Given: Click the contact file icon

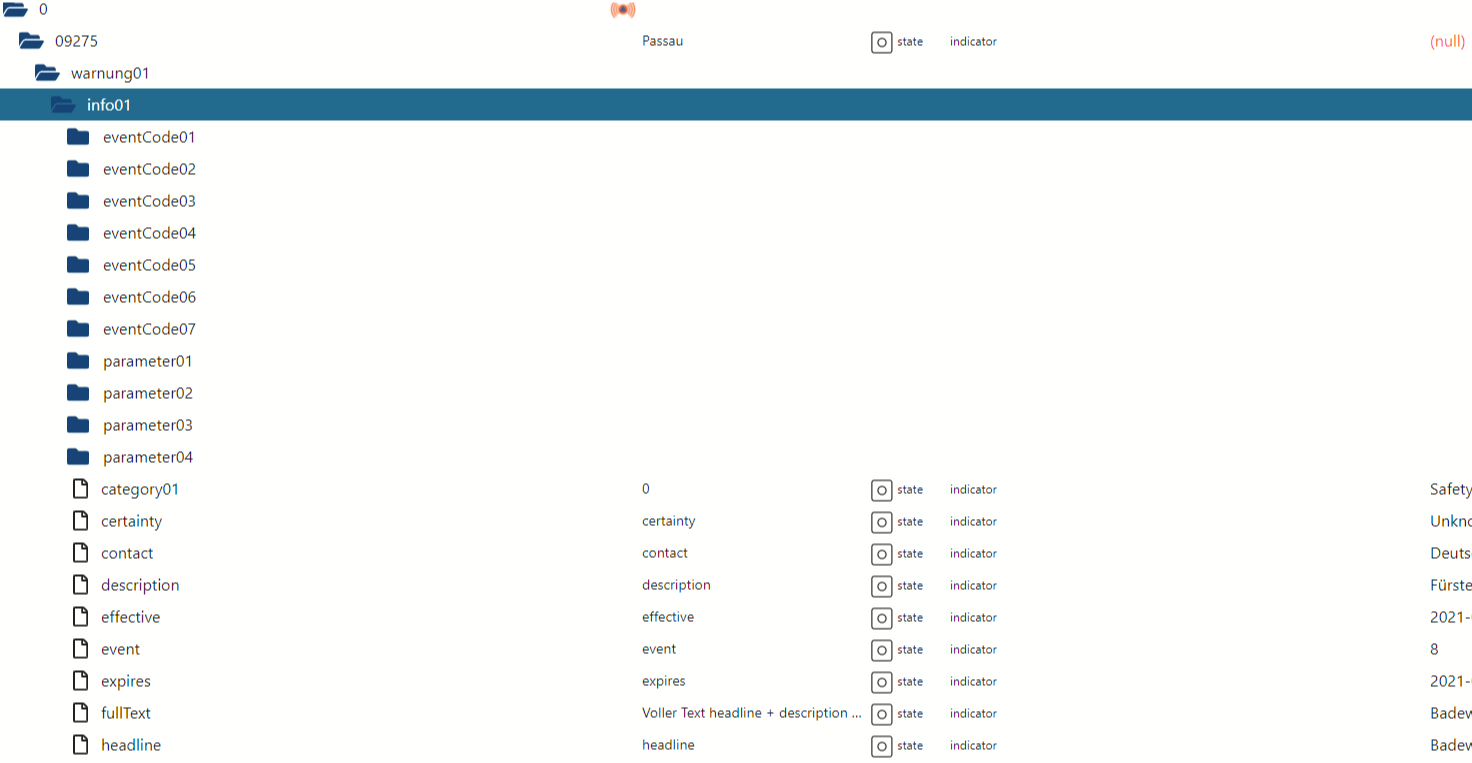Looking at the screenshot, I should [x=81, y=553].
